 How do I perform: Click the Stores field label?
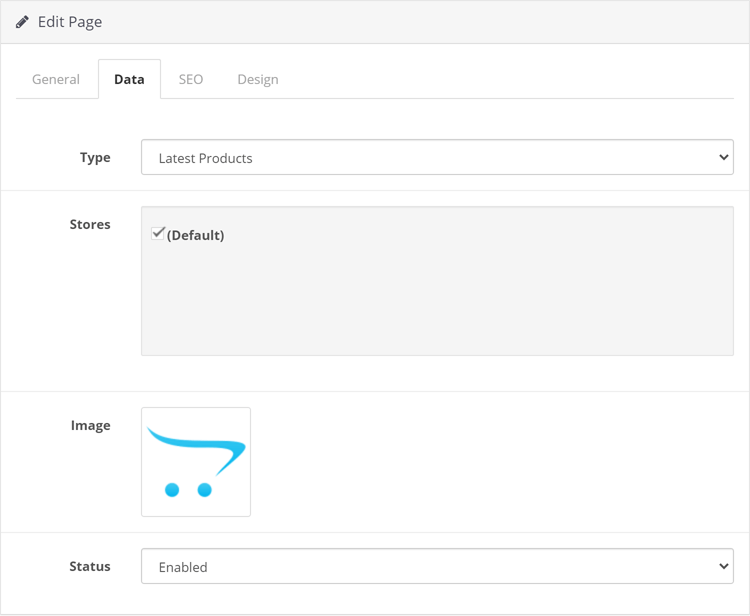(90, 224)
